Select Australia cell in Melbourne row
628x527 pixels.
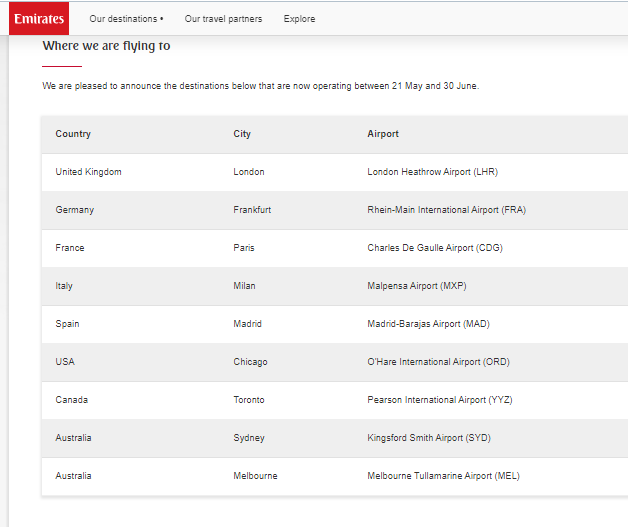[x=73, y=476]
